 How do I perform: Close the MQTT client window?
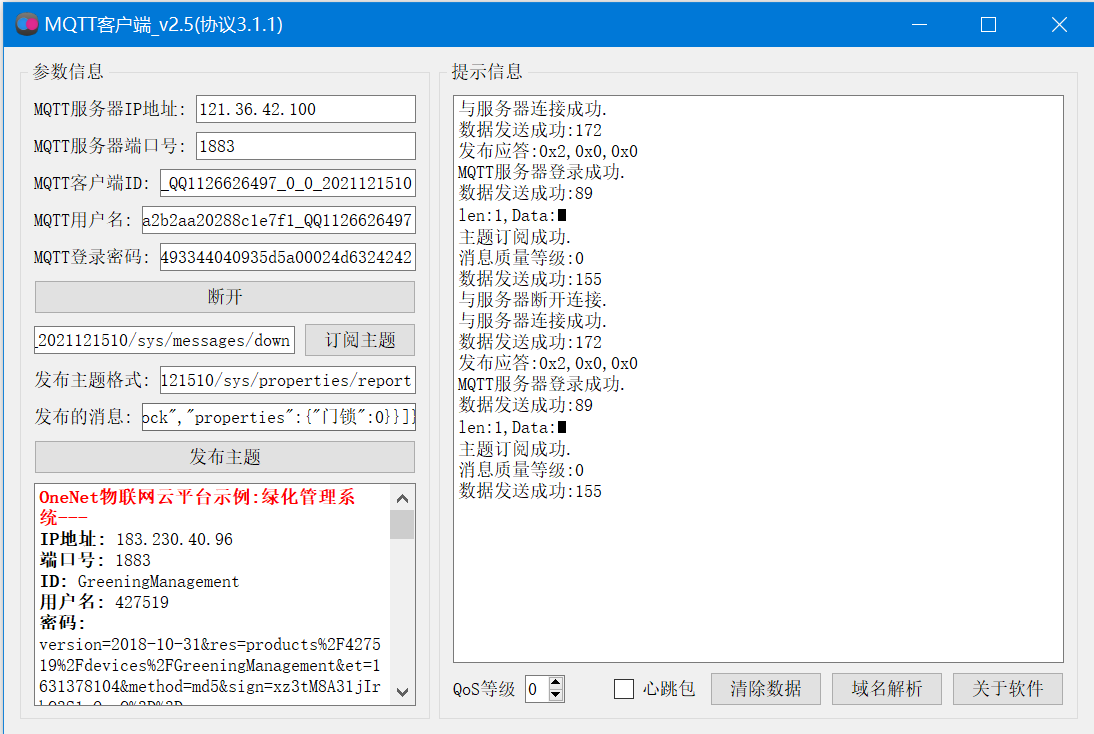point(1058,24)
